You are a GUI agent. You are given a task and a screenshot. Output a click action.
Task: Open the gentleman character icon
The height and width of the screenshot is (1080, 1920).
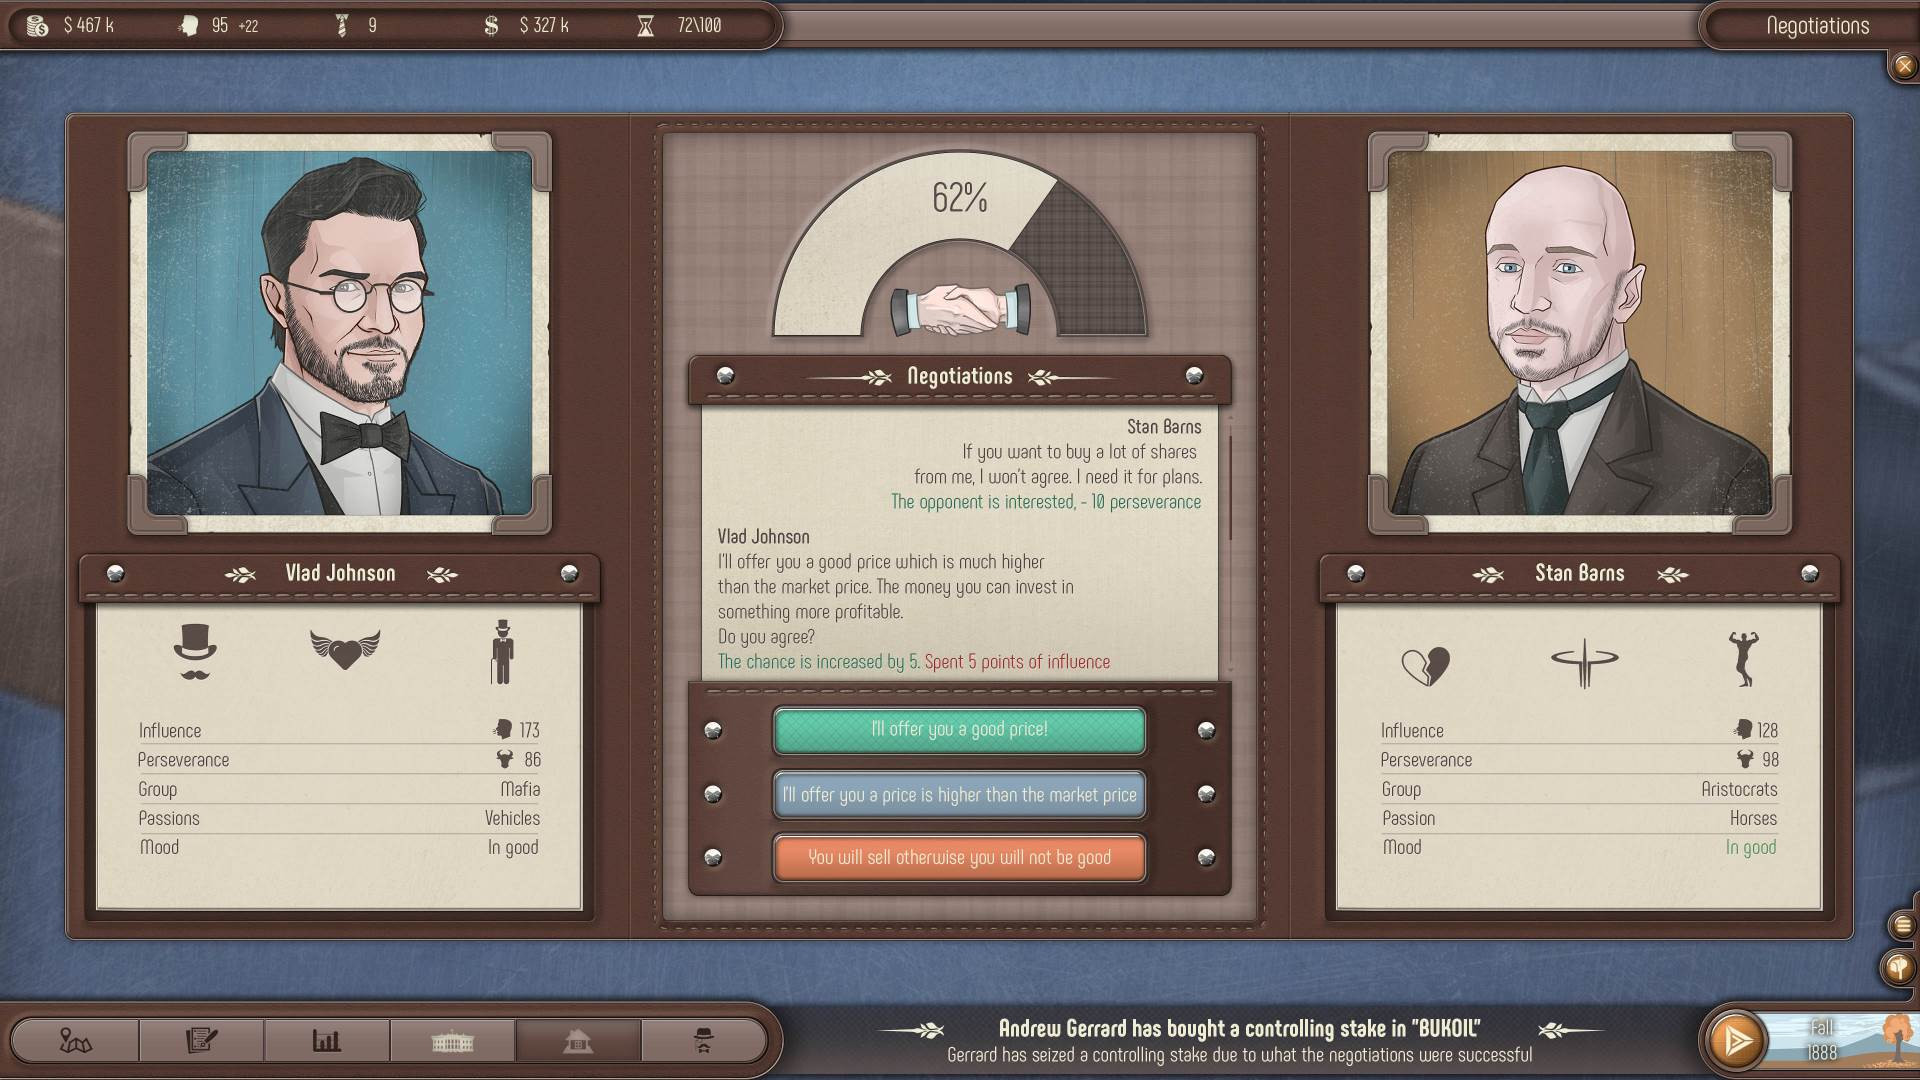coord(703,1041)
